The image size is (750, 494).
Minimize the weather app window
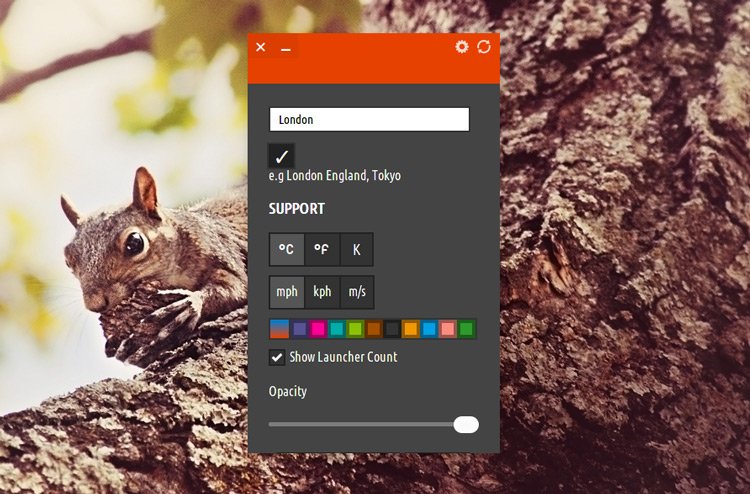286,49
